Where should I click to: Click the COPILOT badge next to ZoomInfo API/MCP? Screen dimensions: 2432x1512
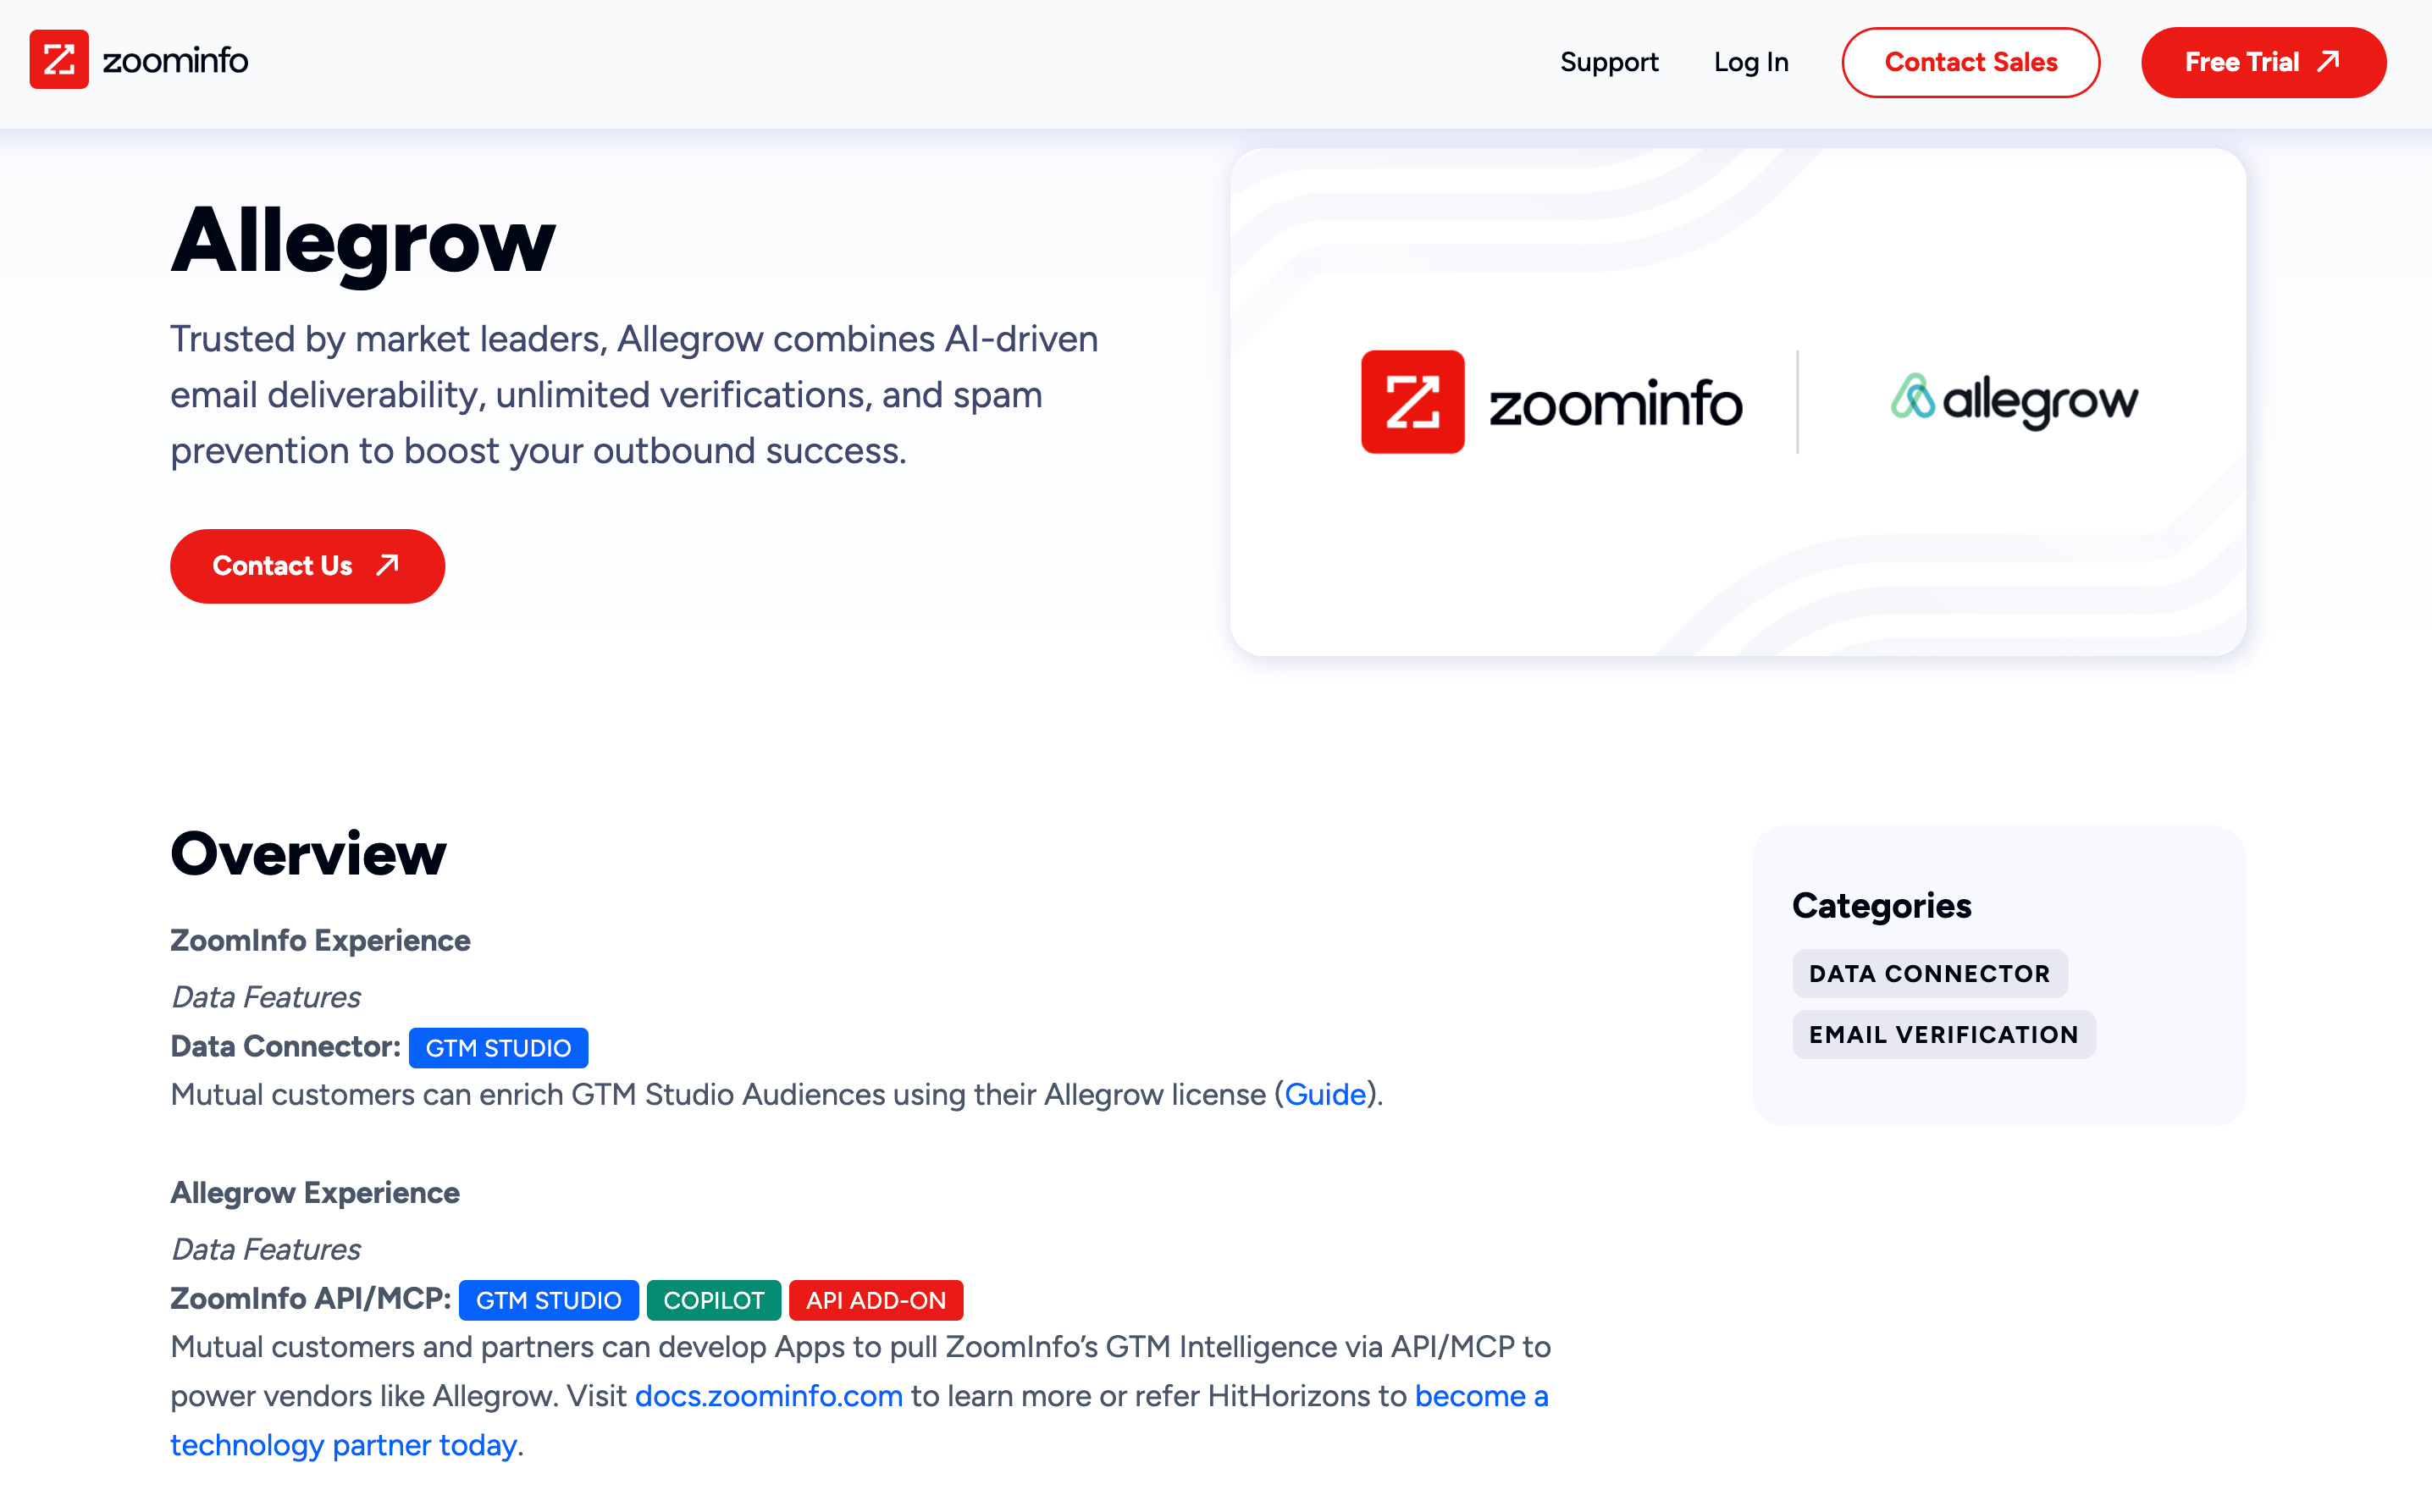coord(713,1300)
